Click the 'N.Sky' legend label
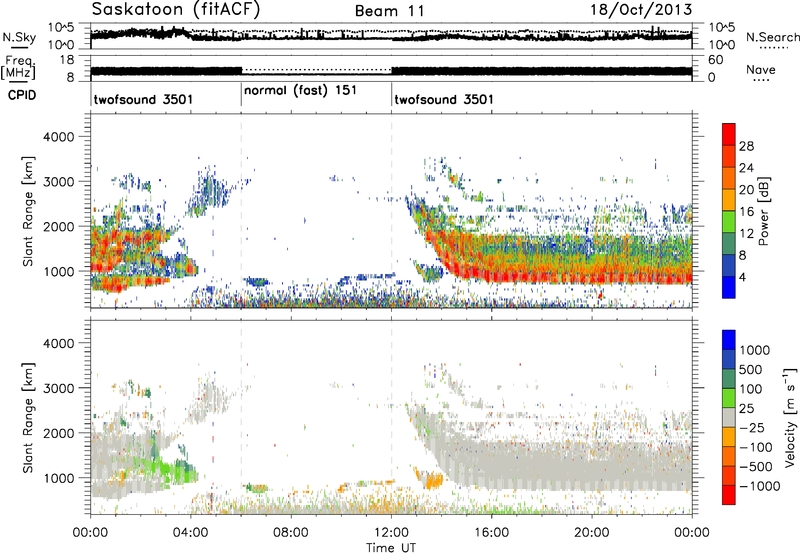This screenshot has width=800, height=554. pos(19,37)
